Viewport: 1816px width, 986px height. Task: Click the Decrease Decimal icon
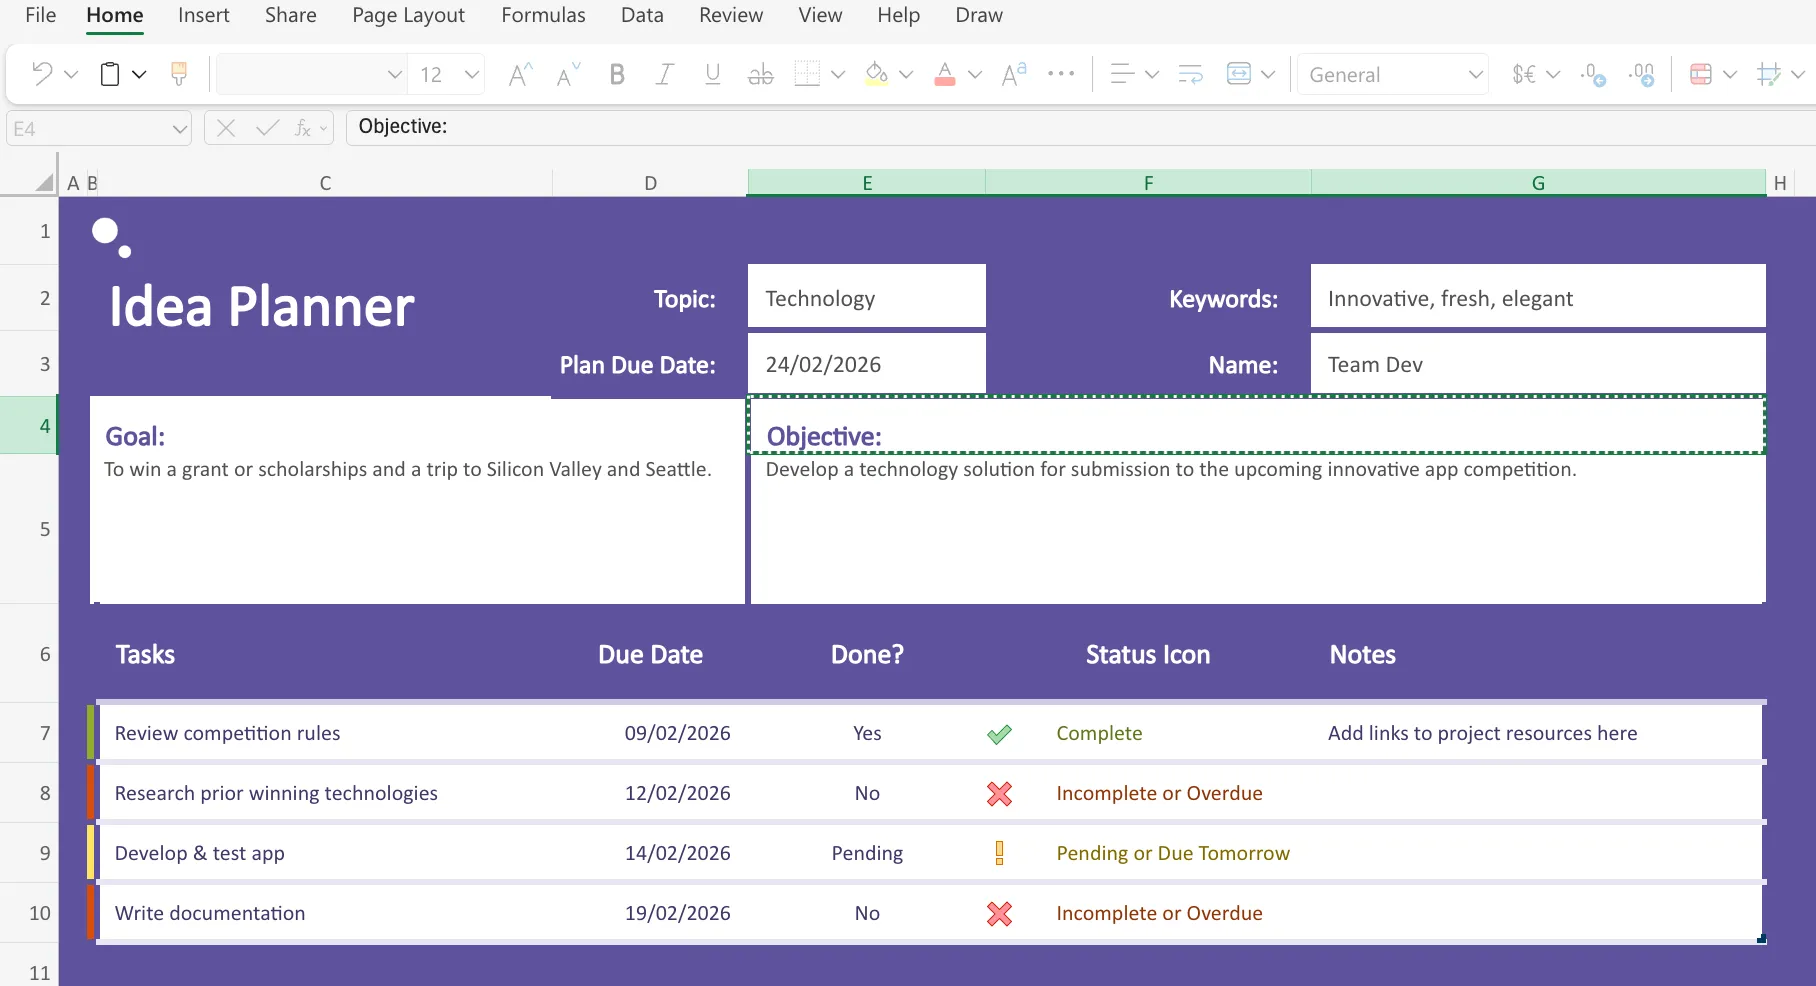pyautogui.click(x=1593, y=74)
